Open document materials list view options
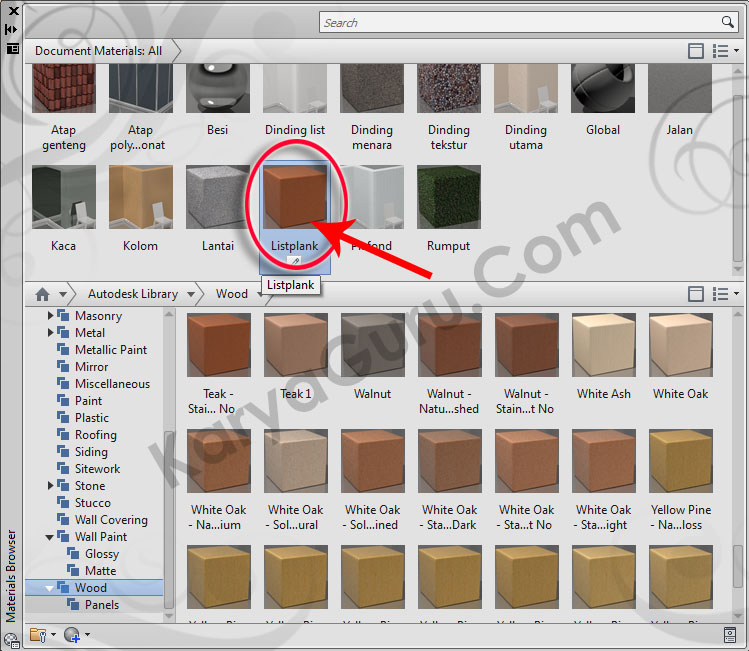Viewport: 749px width, 651px height. coord(723,51)
